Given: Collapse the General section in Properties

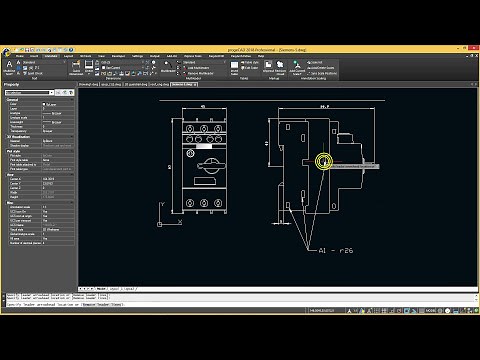Looking at the screenshot, I should (x=72, y=99).
